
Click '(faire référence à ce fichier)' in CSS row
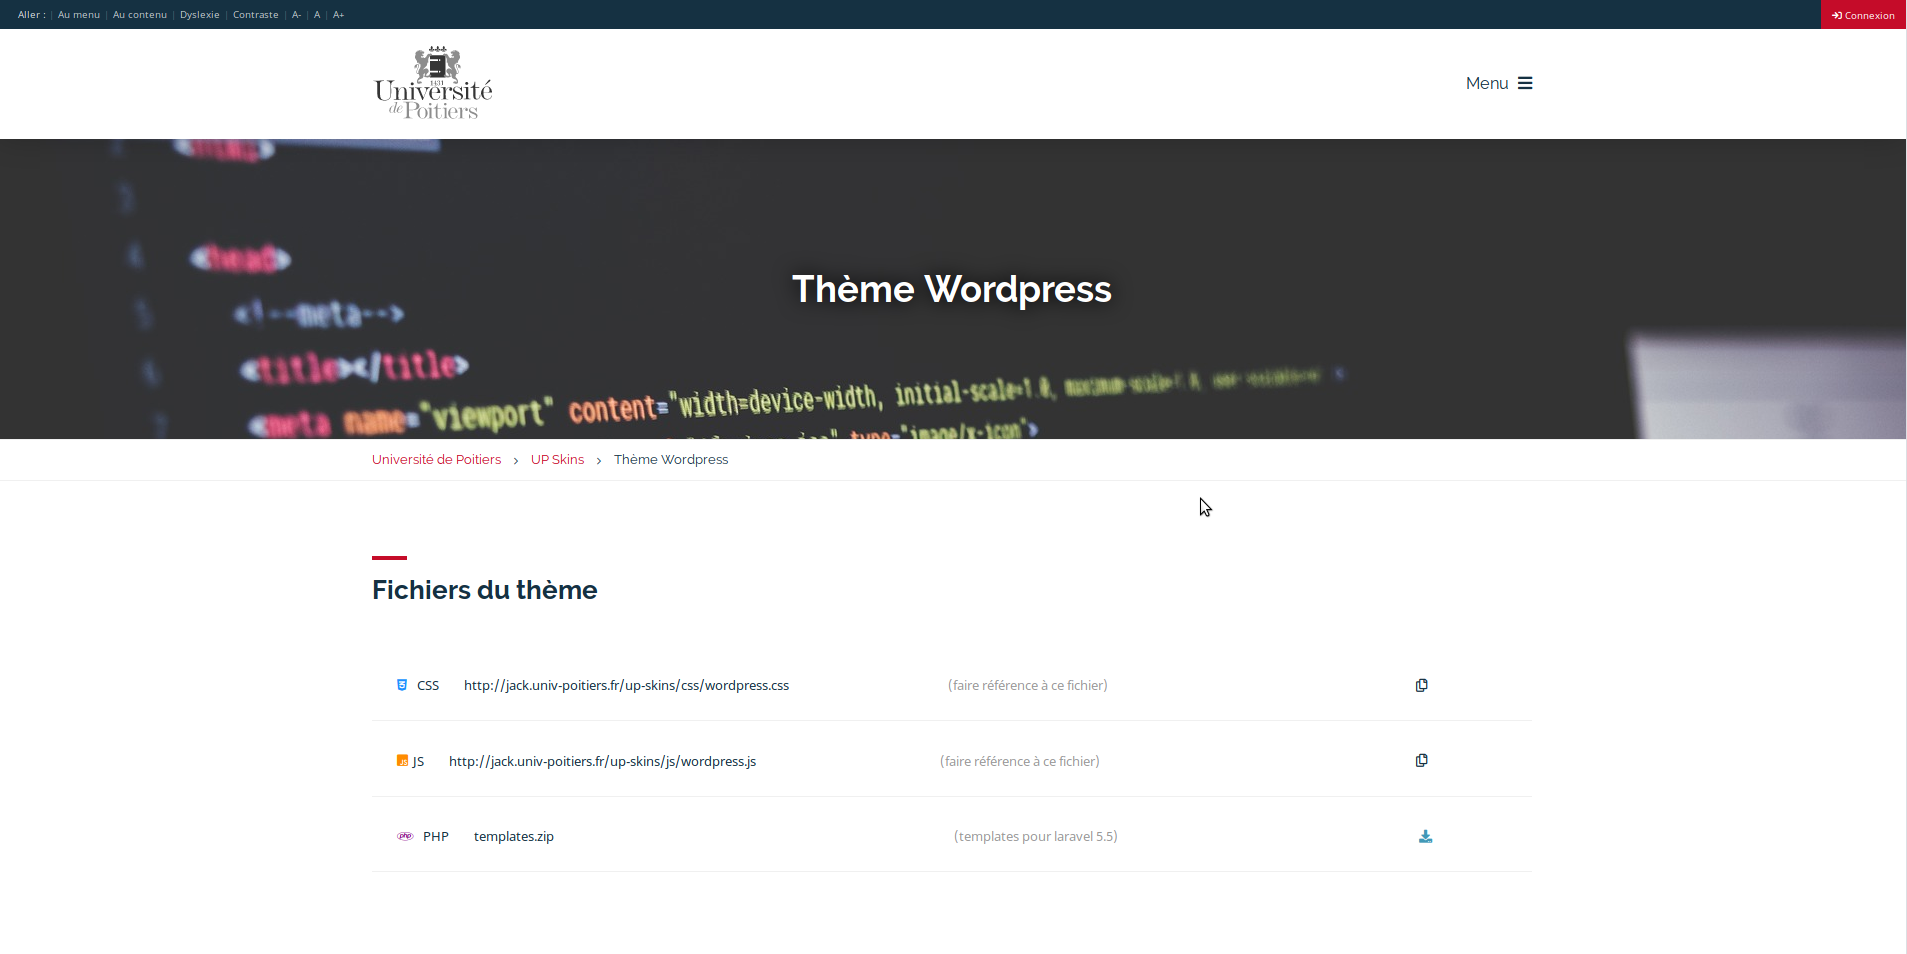(x=1028, y=685)
